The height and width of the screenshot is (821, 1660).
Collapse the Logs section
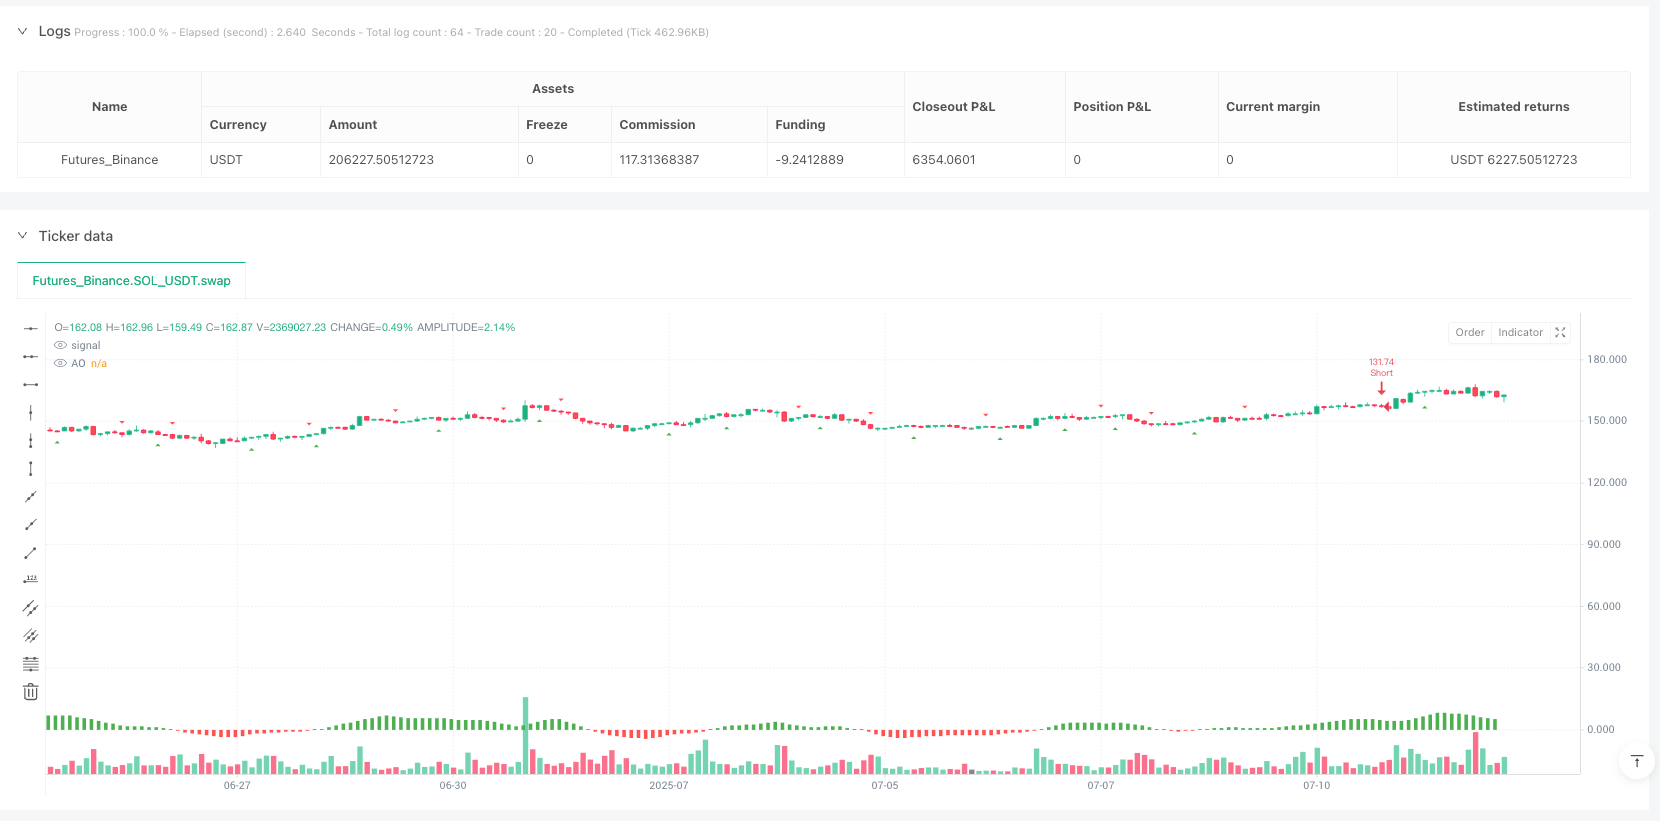[x=22, y=32]
